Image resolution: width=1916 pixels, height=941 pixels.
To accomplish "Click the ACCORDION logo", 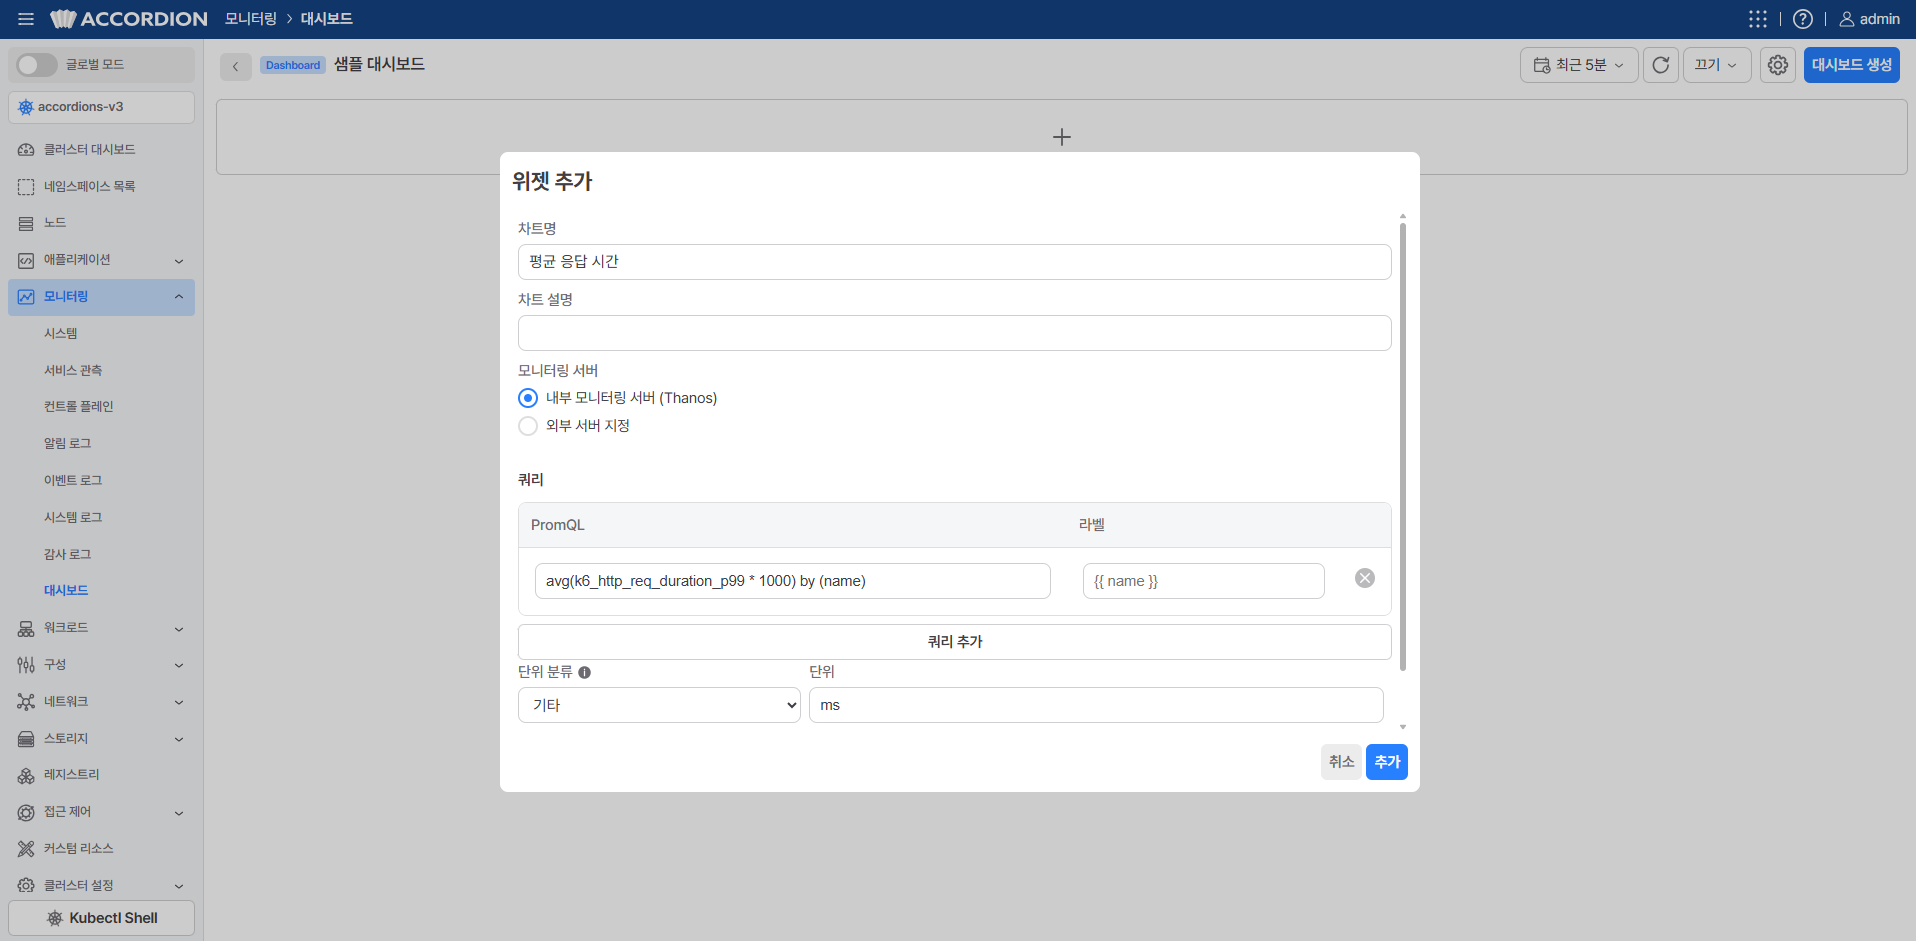I will coord(129,19).
